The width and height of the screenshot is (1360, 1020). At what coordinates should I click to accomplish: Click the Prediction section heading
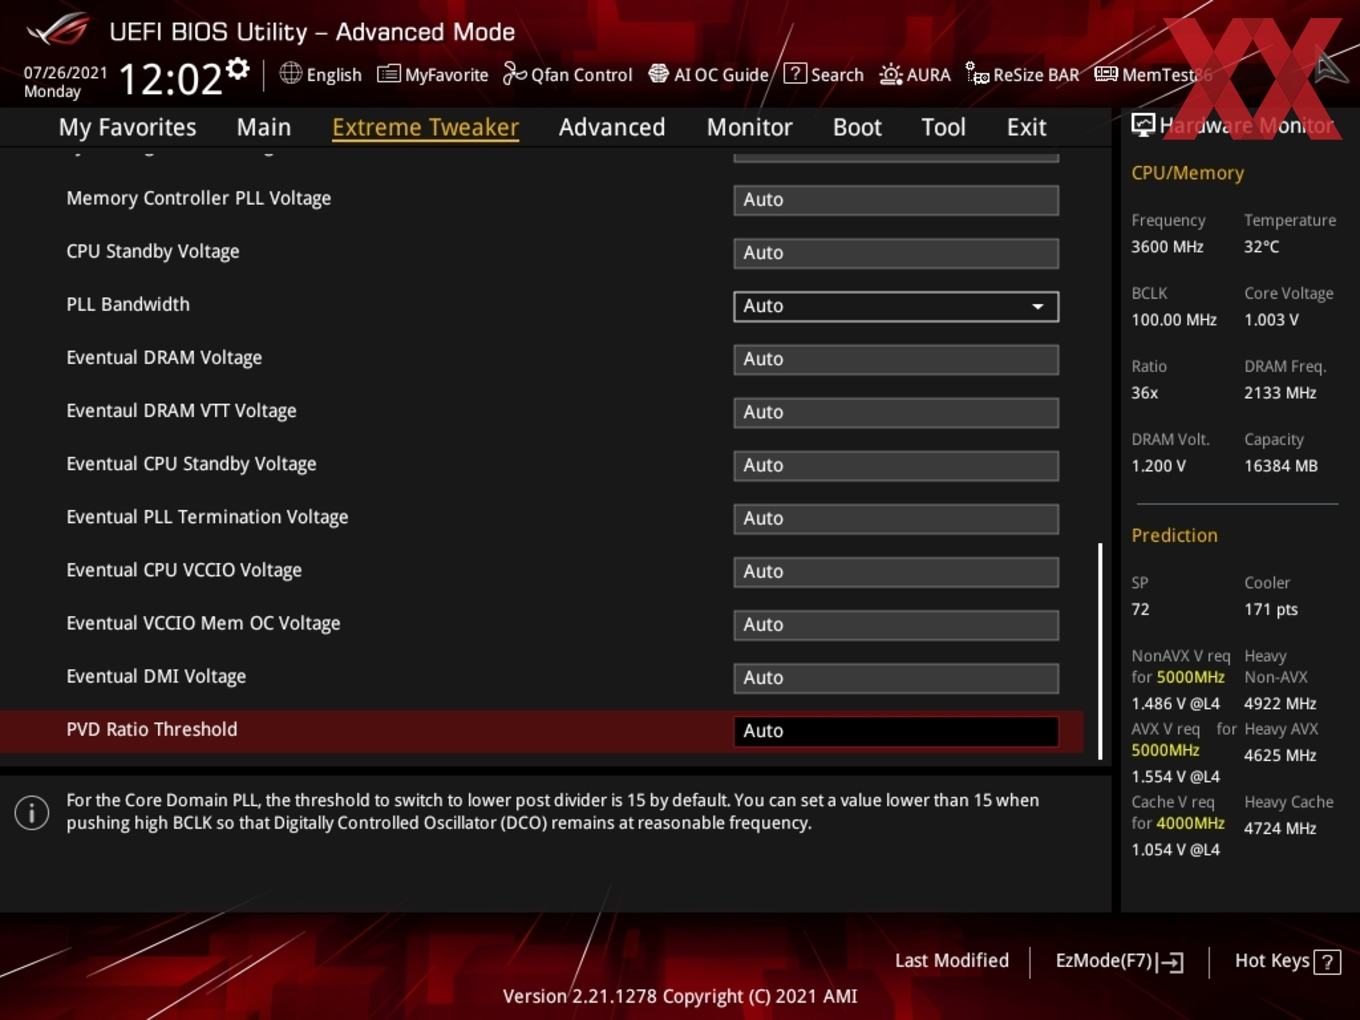pyautogui.click(x=1174, y=535)
